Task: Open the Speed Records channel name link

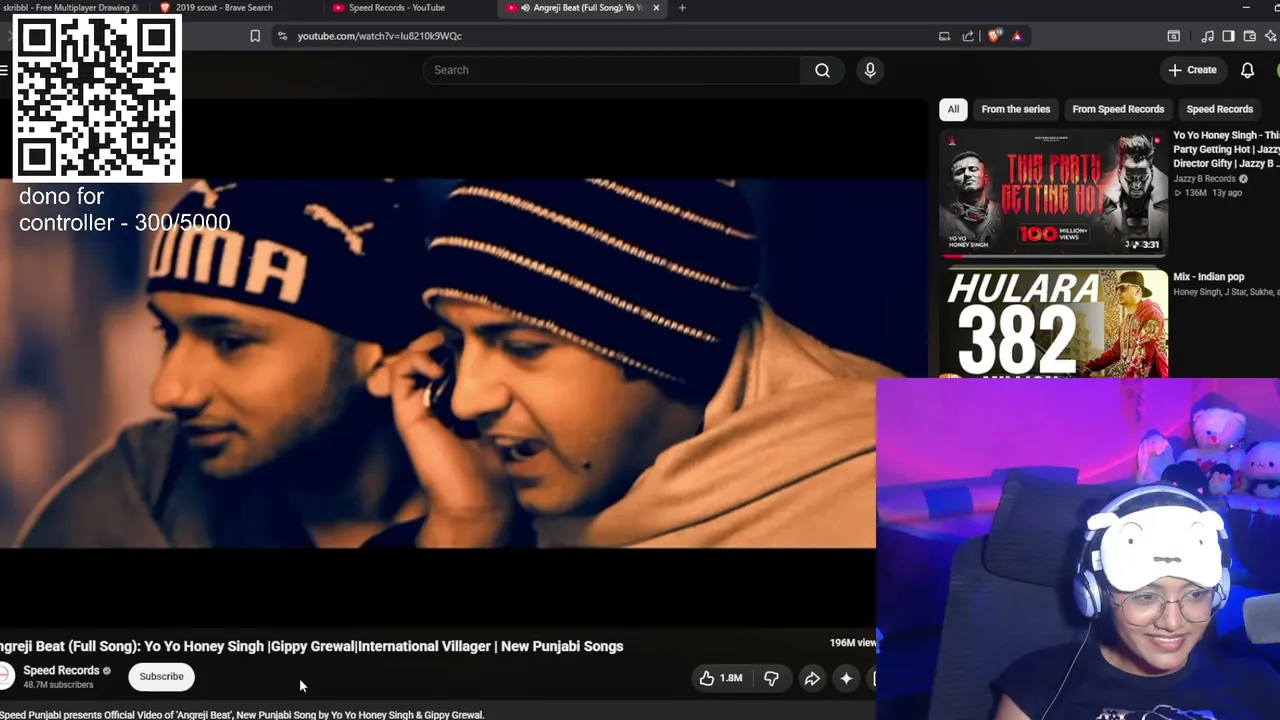Action: [61, 670]
